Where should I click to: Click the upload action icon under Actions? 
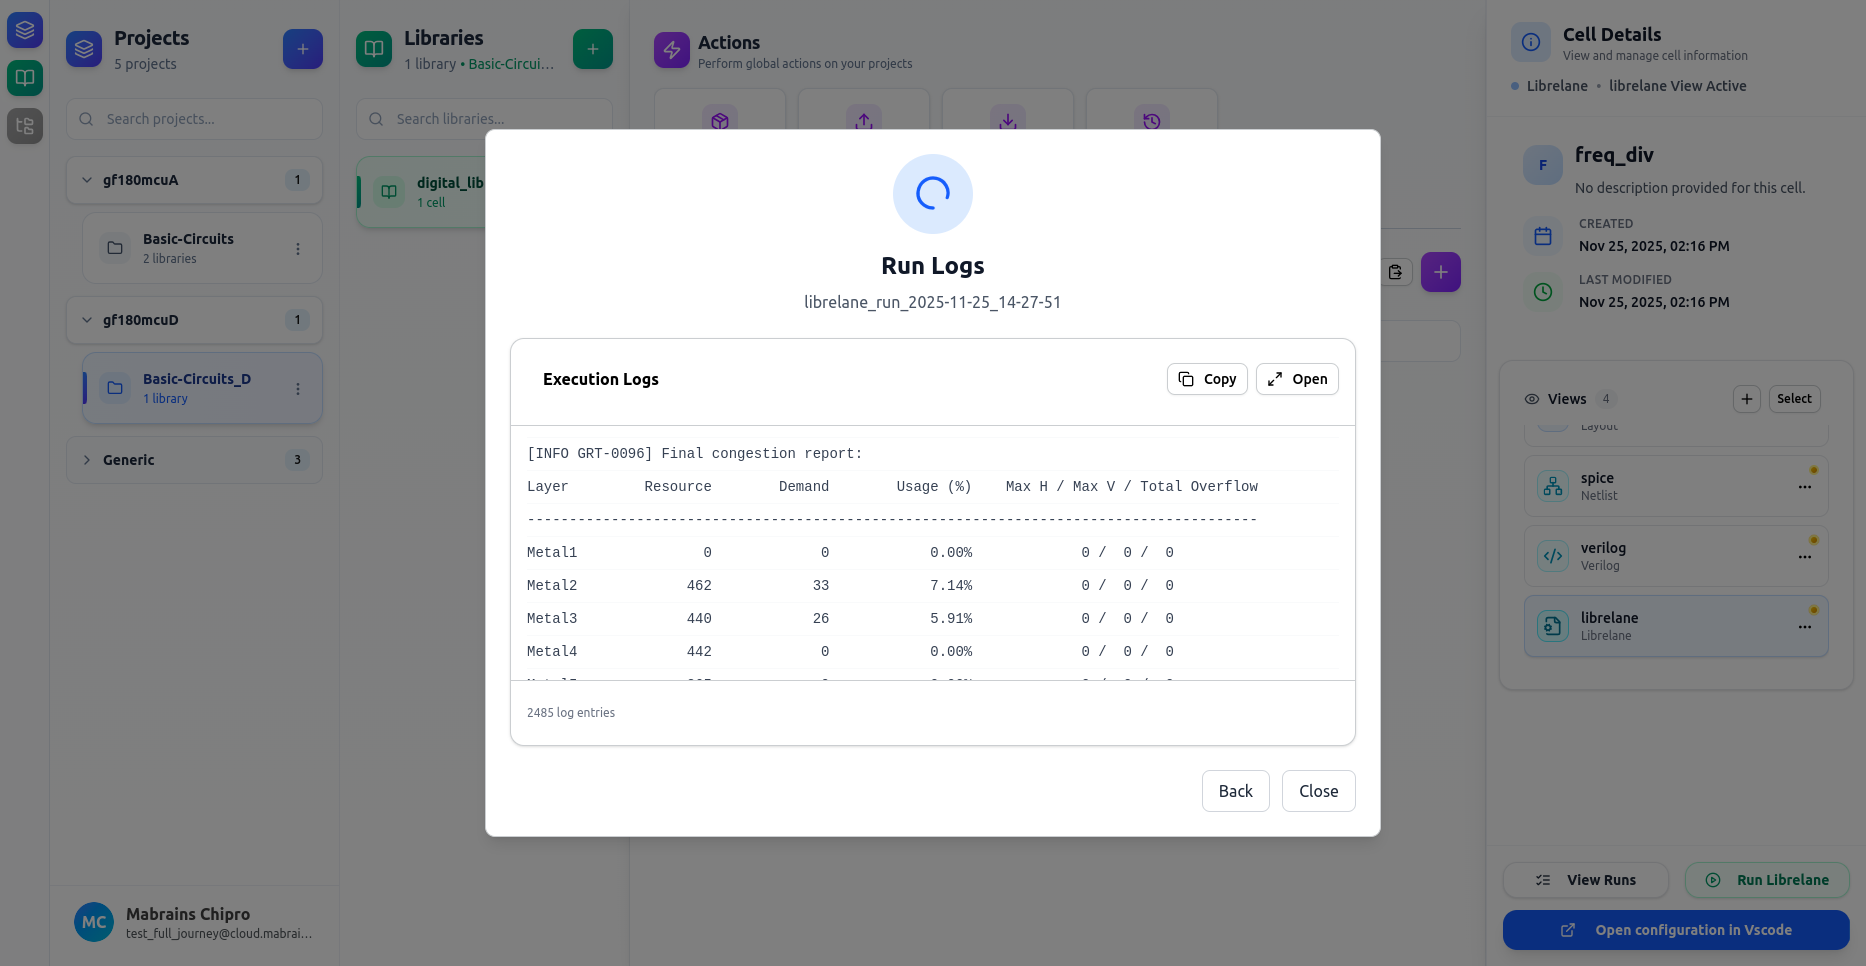(863, 121)
